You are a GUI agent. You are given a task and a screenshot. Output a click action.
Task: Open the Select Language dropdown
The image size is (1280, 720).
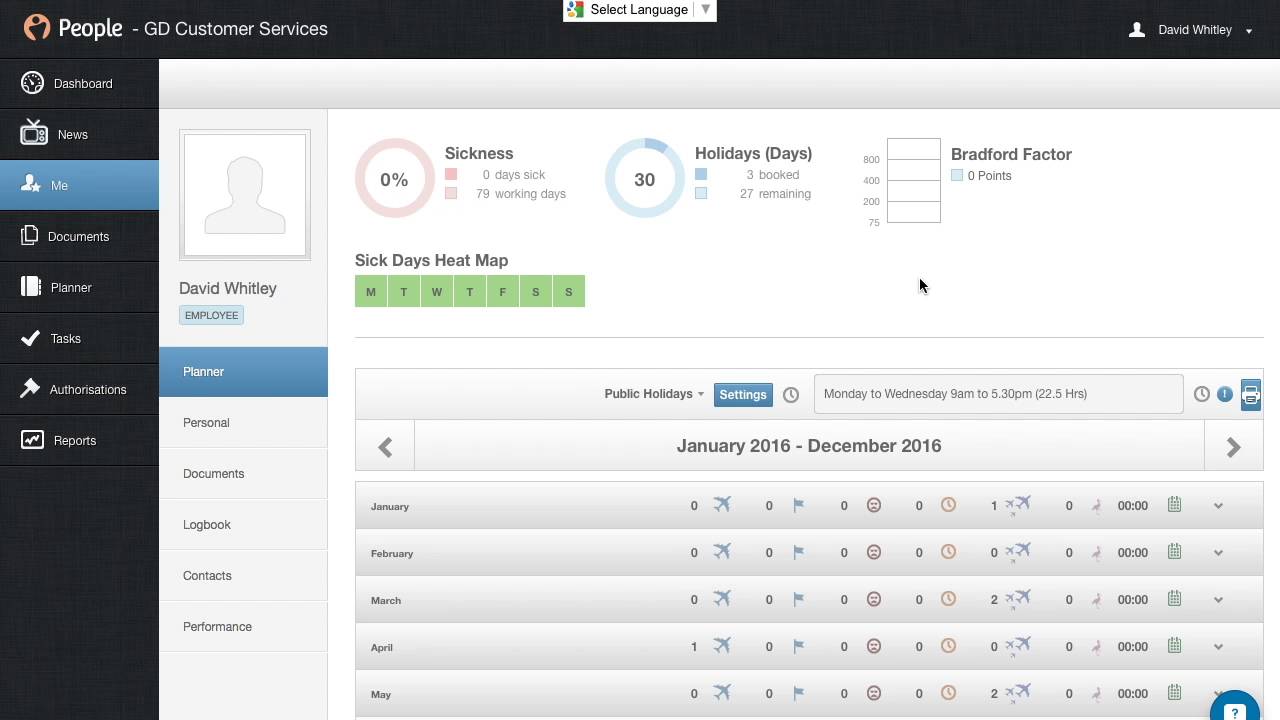click(x=640, y=10)
